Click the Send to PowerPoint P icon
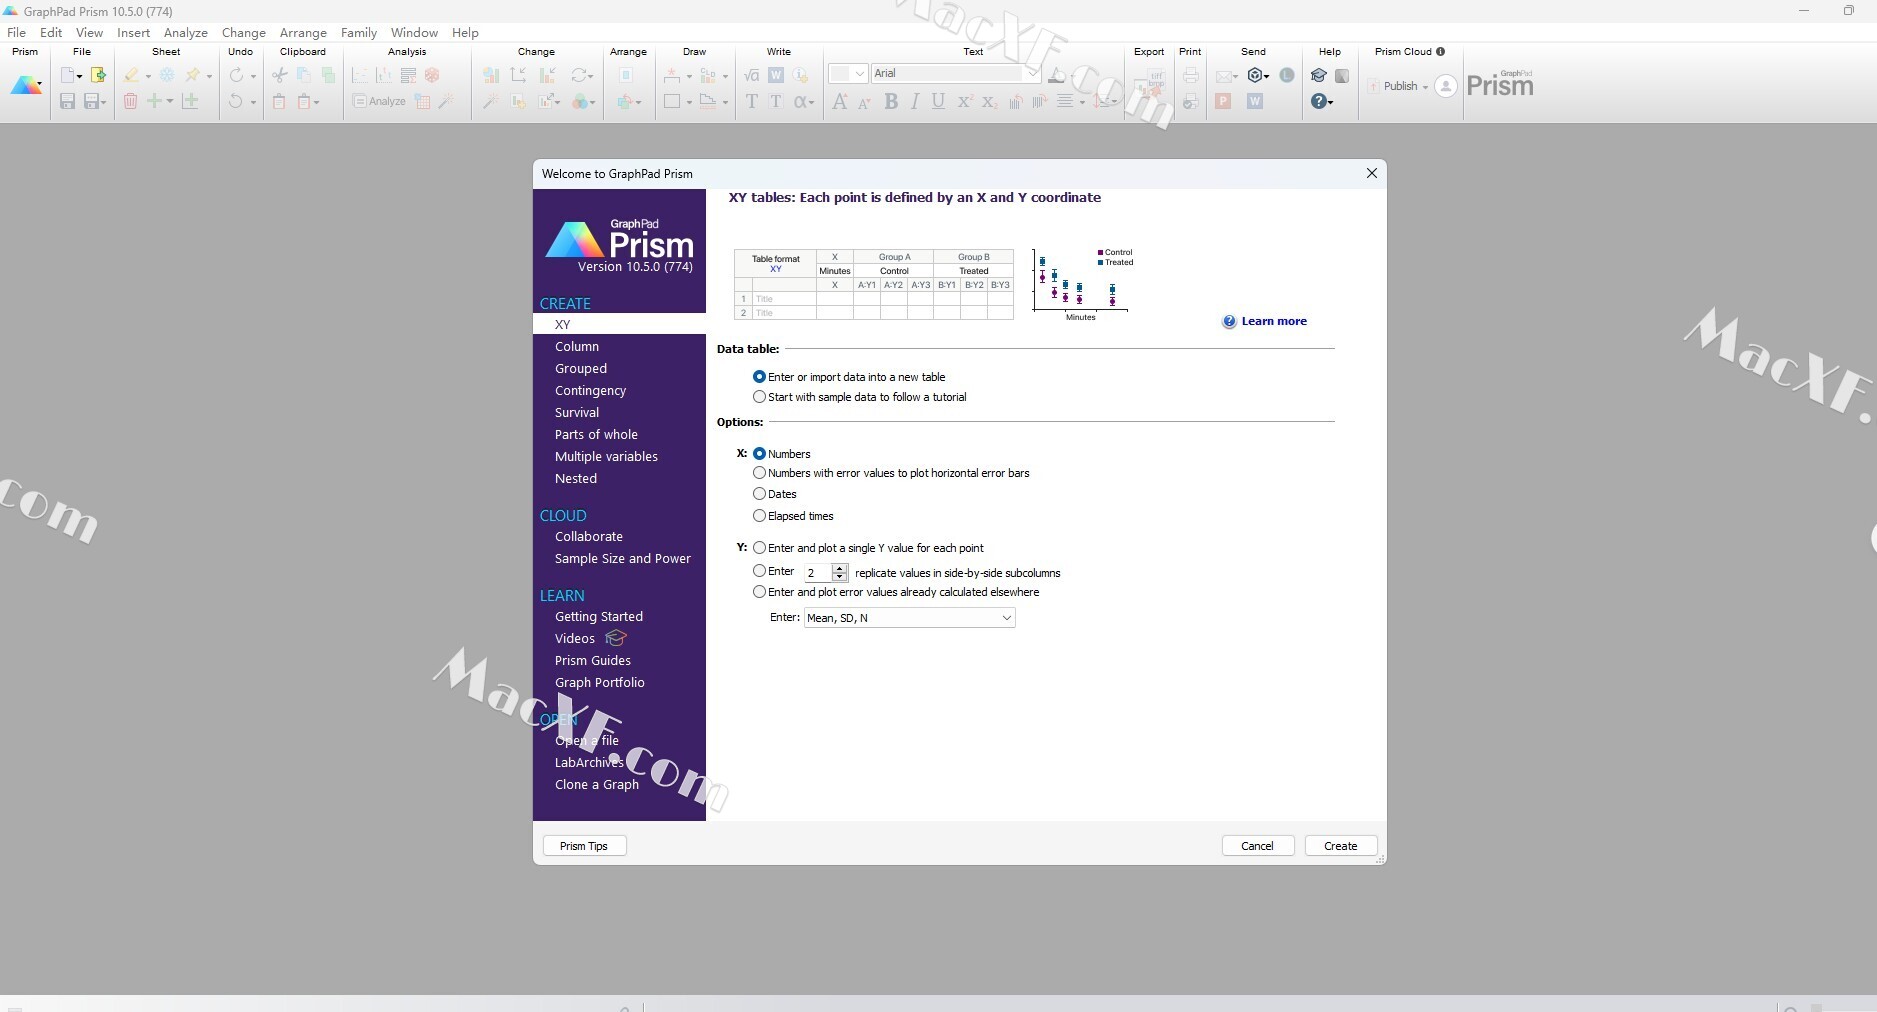 1223,101
